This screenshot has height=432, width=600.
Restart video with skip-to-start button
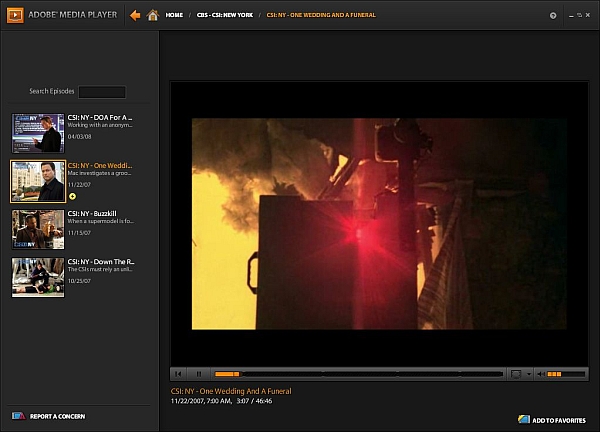point(178,374)
